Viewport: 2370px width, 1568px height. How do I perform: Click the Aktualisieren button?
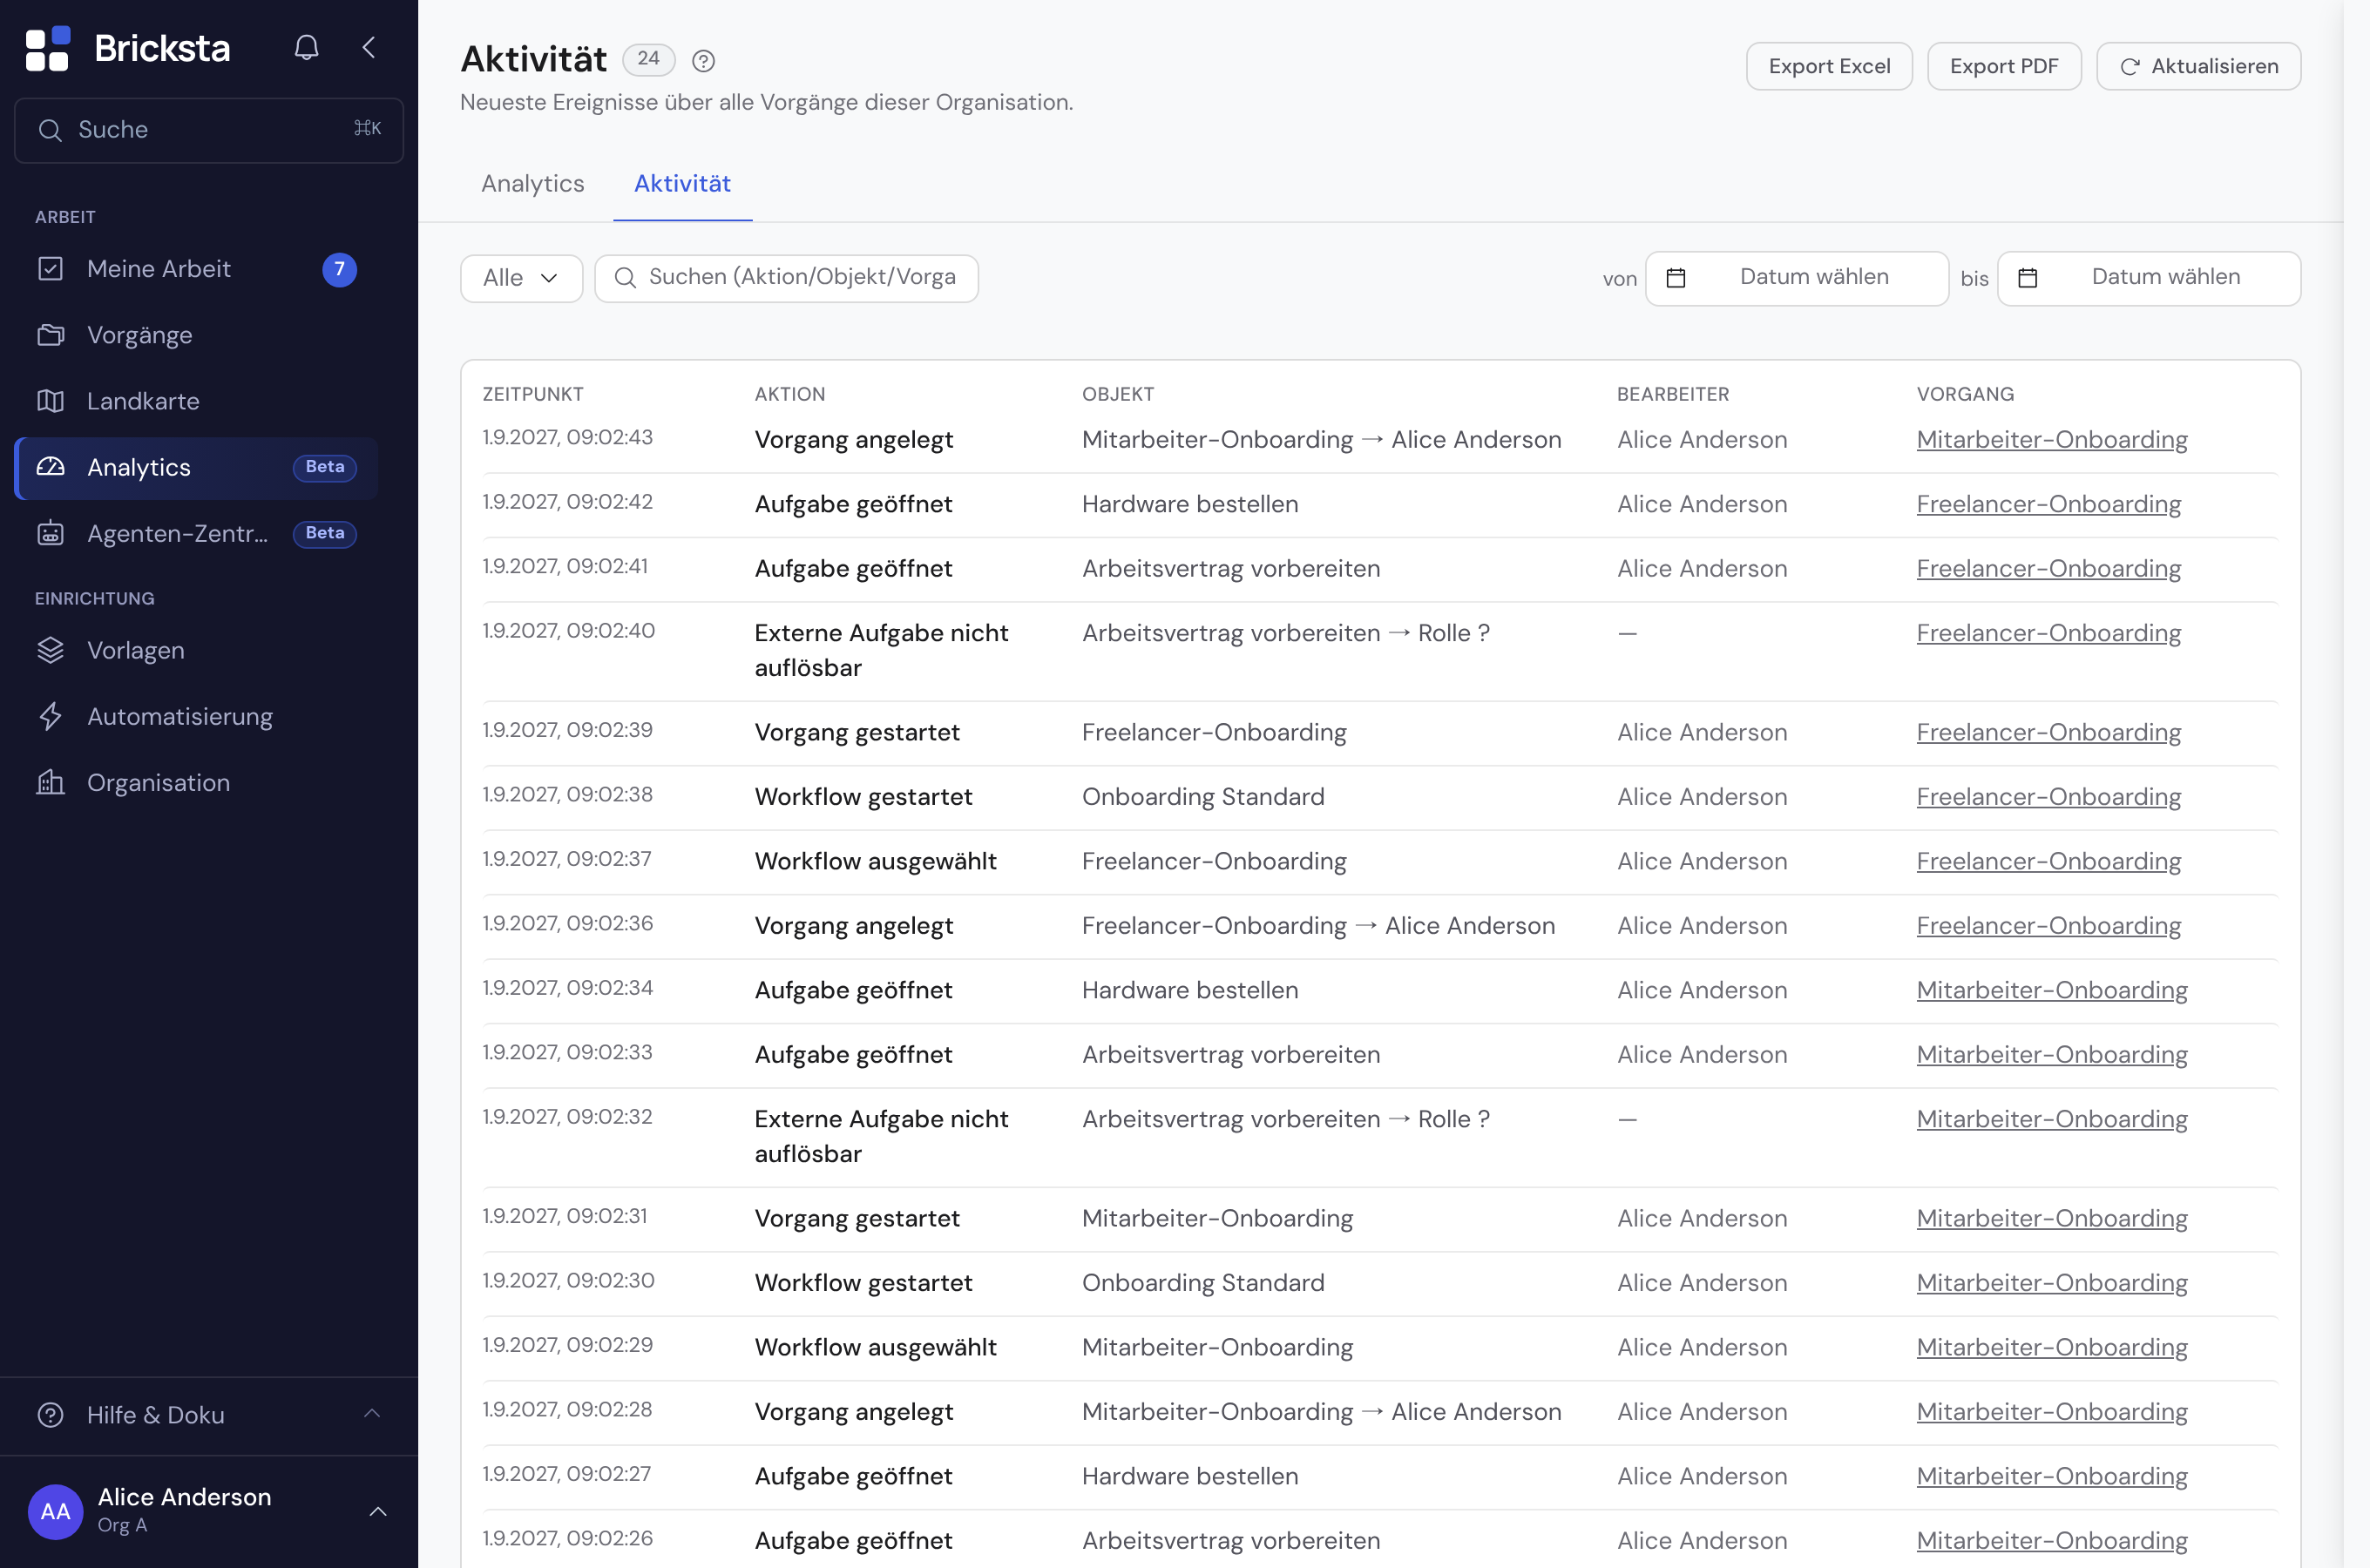[2198, 66]
